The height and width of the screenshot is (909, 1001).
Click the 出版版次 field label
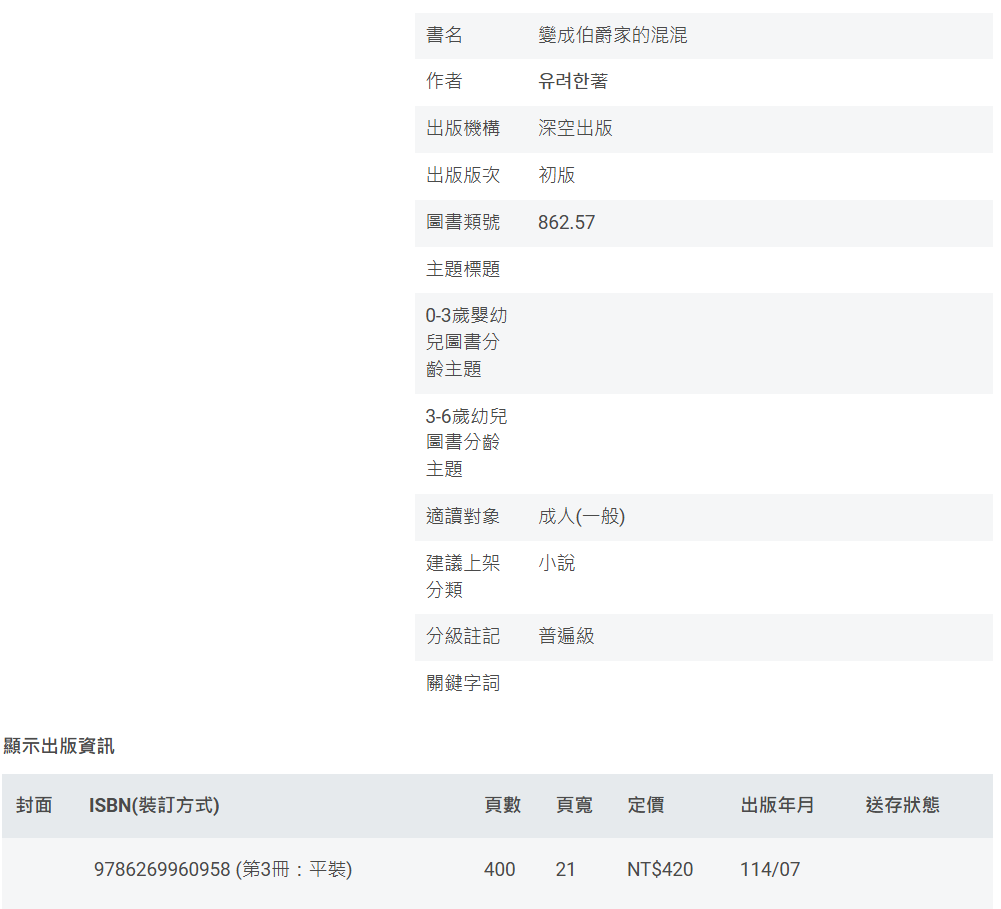coord(463,175)
